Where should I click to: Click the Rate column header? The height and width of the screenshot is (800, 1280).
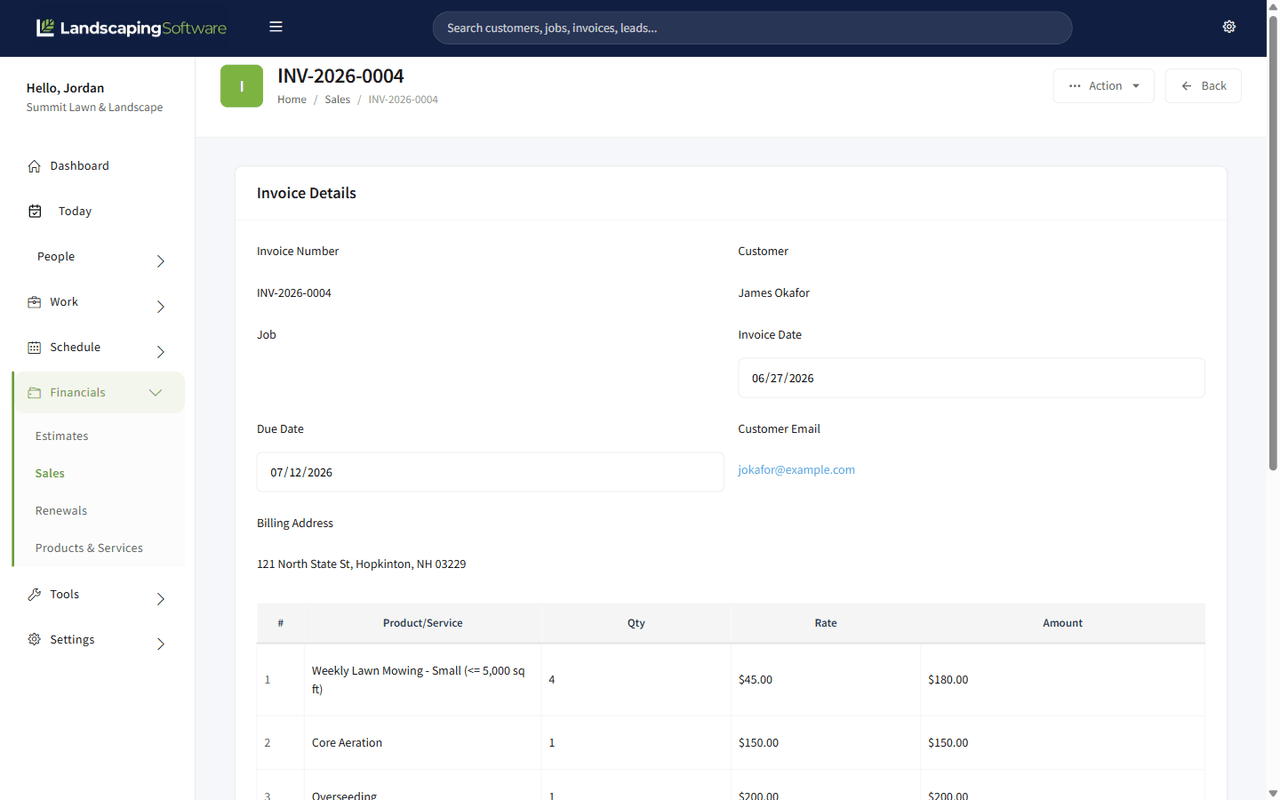coord(826,623)
